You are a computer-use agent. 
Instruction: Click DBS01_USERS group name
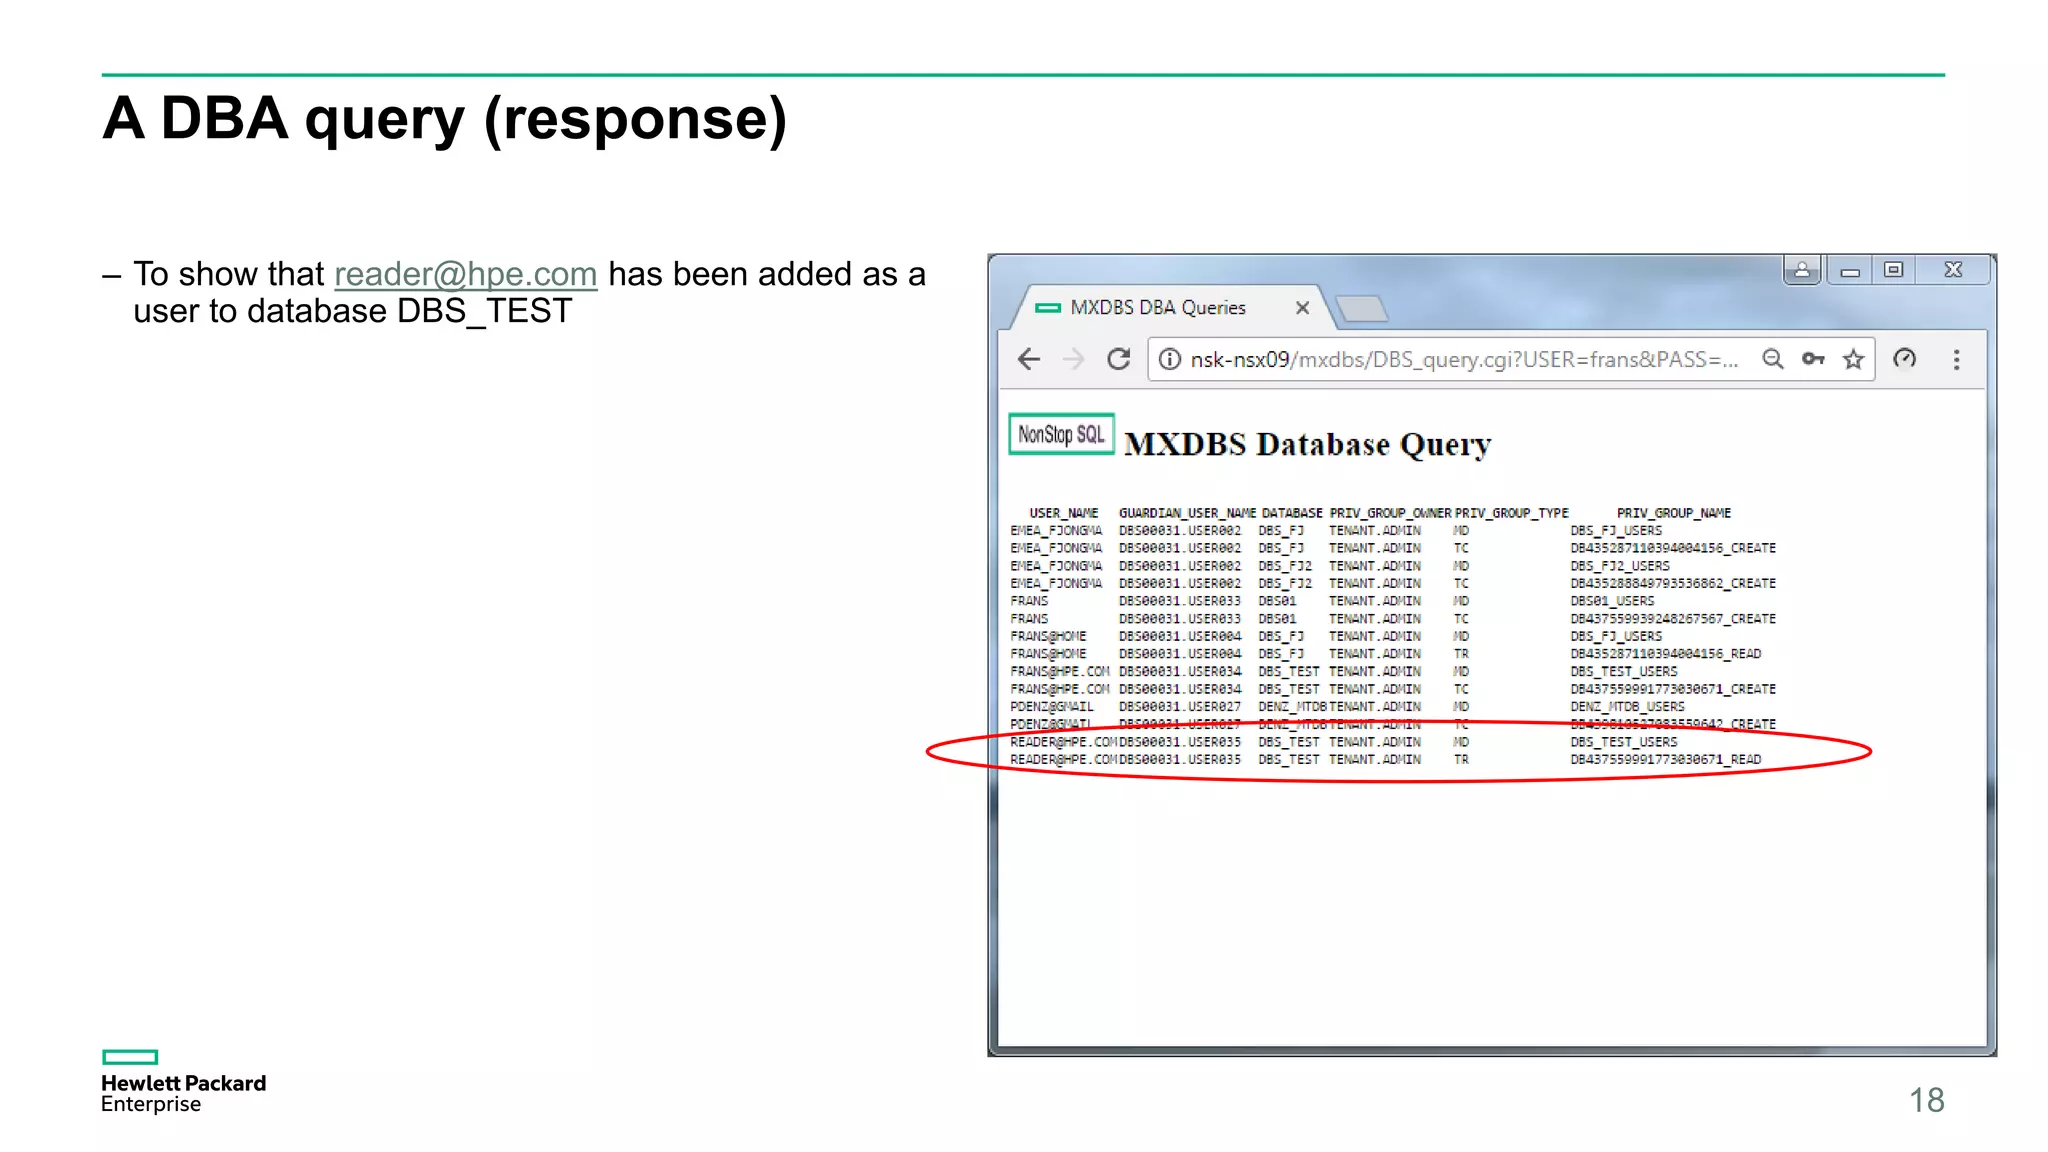point(1612,601)
